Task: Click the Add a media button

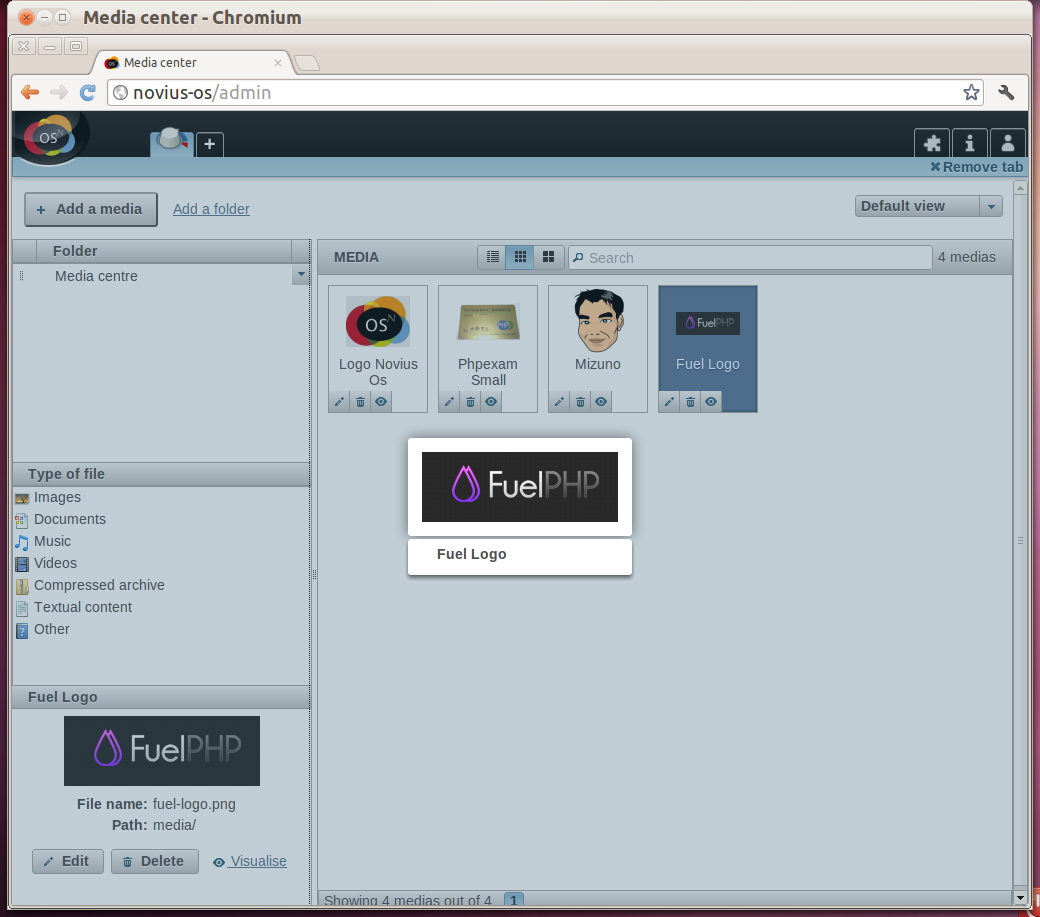Action: (91, 210)
